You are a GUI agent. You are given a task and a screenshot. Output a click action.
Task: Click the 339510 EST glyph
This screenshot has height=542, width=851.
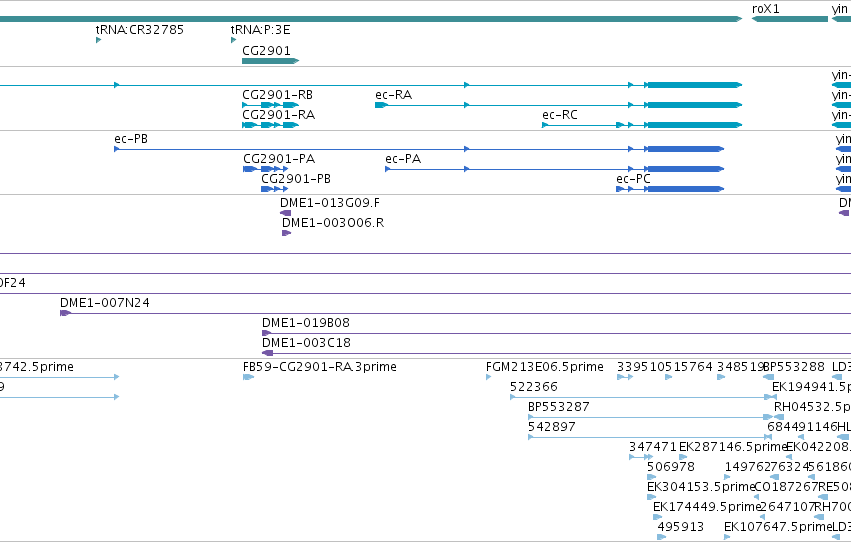[x=625, y=377]
